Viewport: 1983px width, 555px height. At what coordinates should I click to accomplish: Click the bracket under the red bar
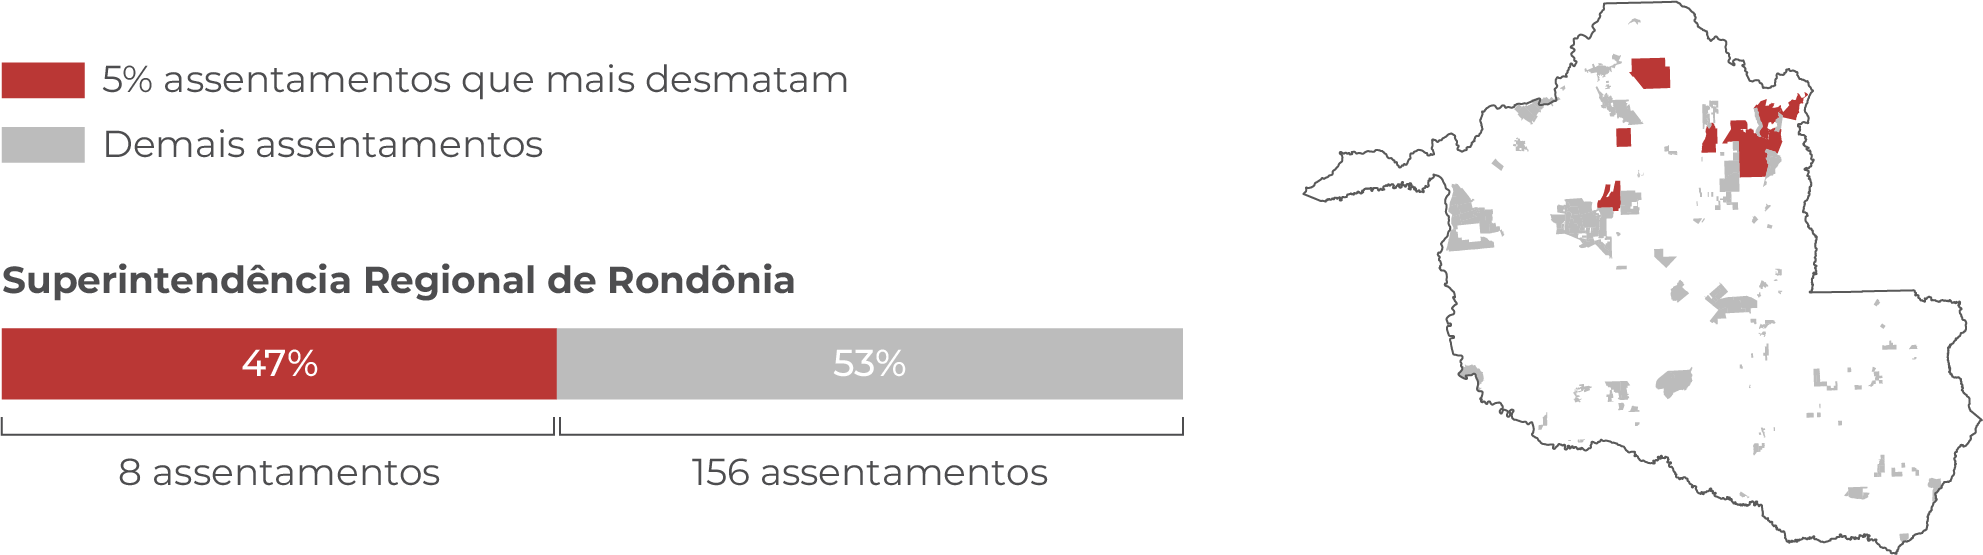coord(278,427)
